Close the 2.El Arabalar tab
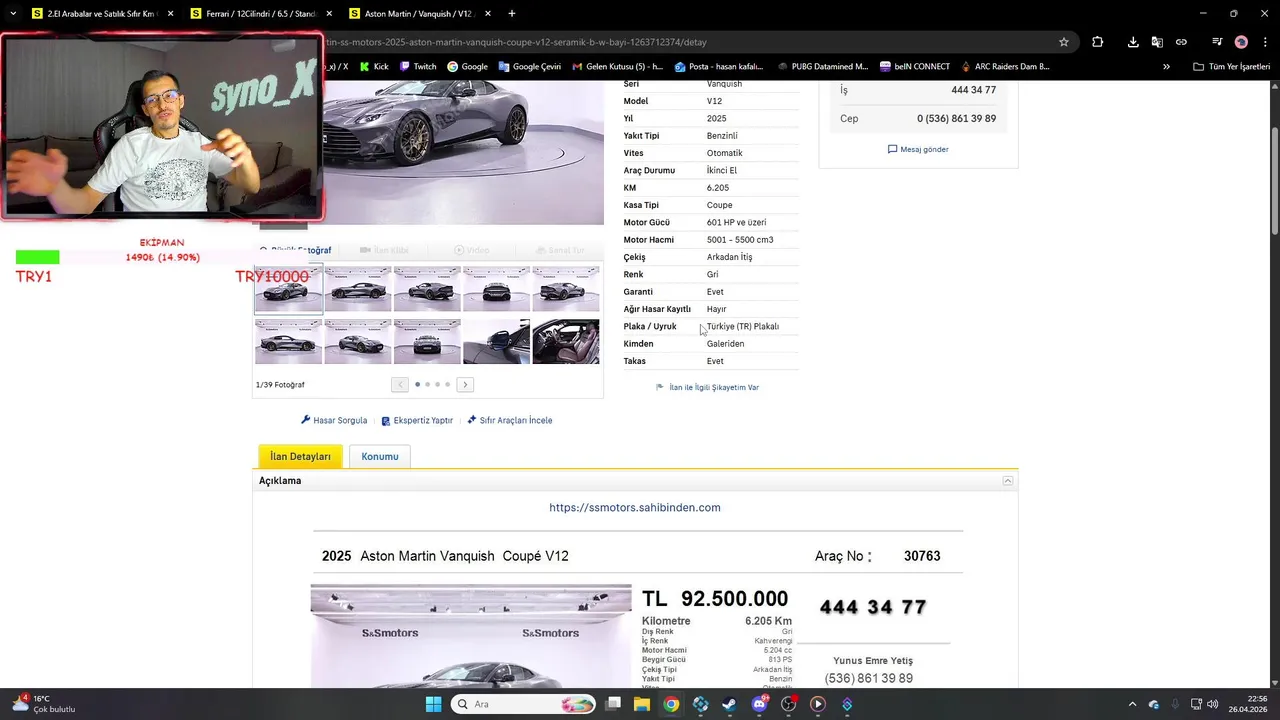1280x720 pixels. tap(170, 14)
